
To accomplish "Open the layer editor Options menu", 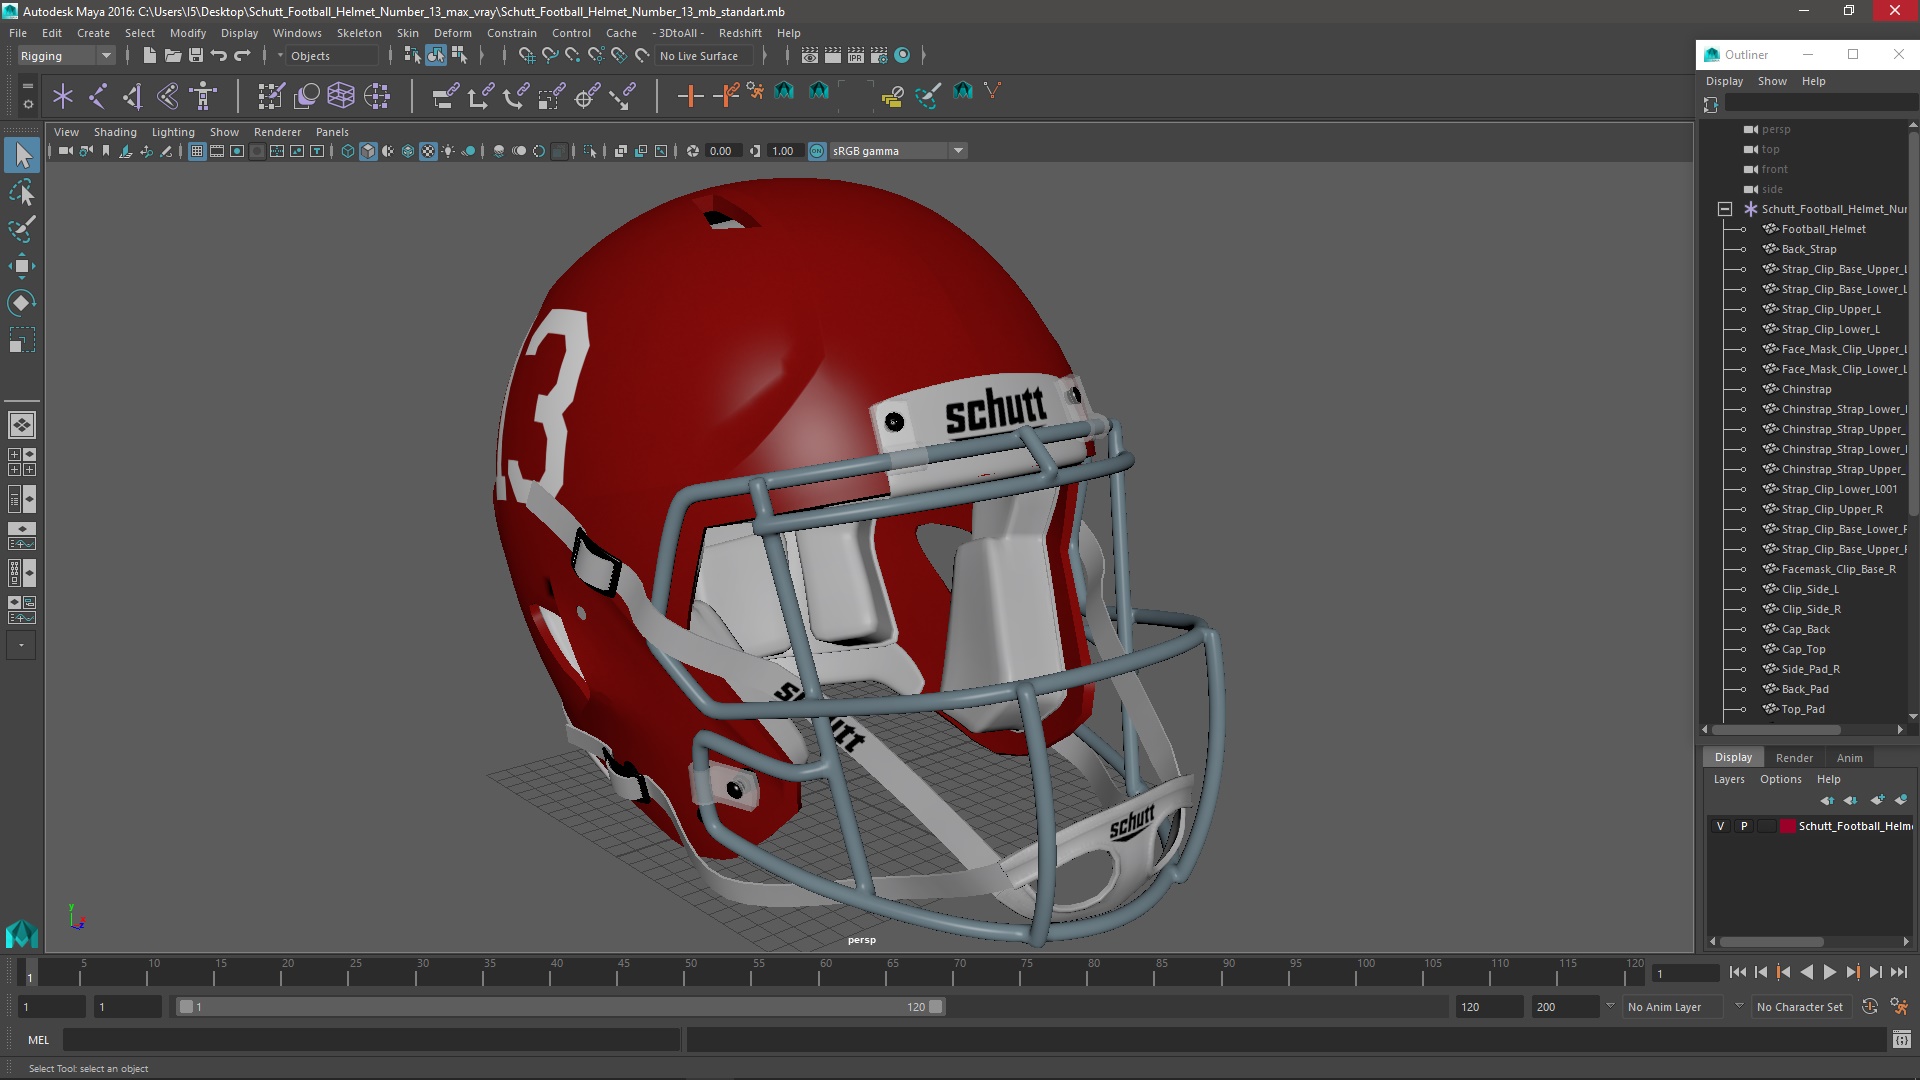I will (x=1780, y=779).
